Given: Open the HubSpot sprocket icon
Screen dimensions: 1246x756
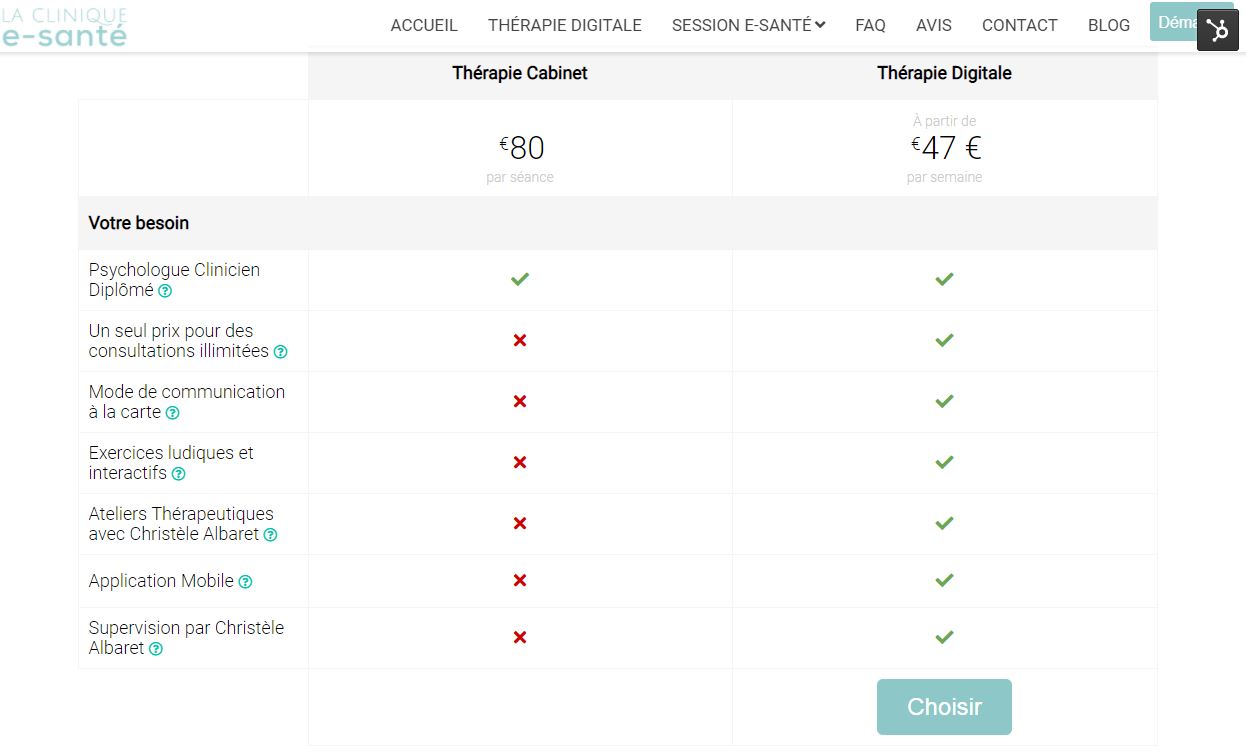Looking at the screenshot, I should click(x=1218, y=30).
